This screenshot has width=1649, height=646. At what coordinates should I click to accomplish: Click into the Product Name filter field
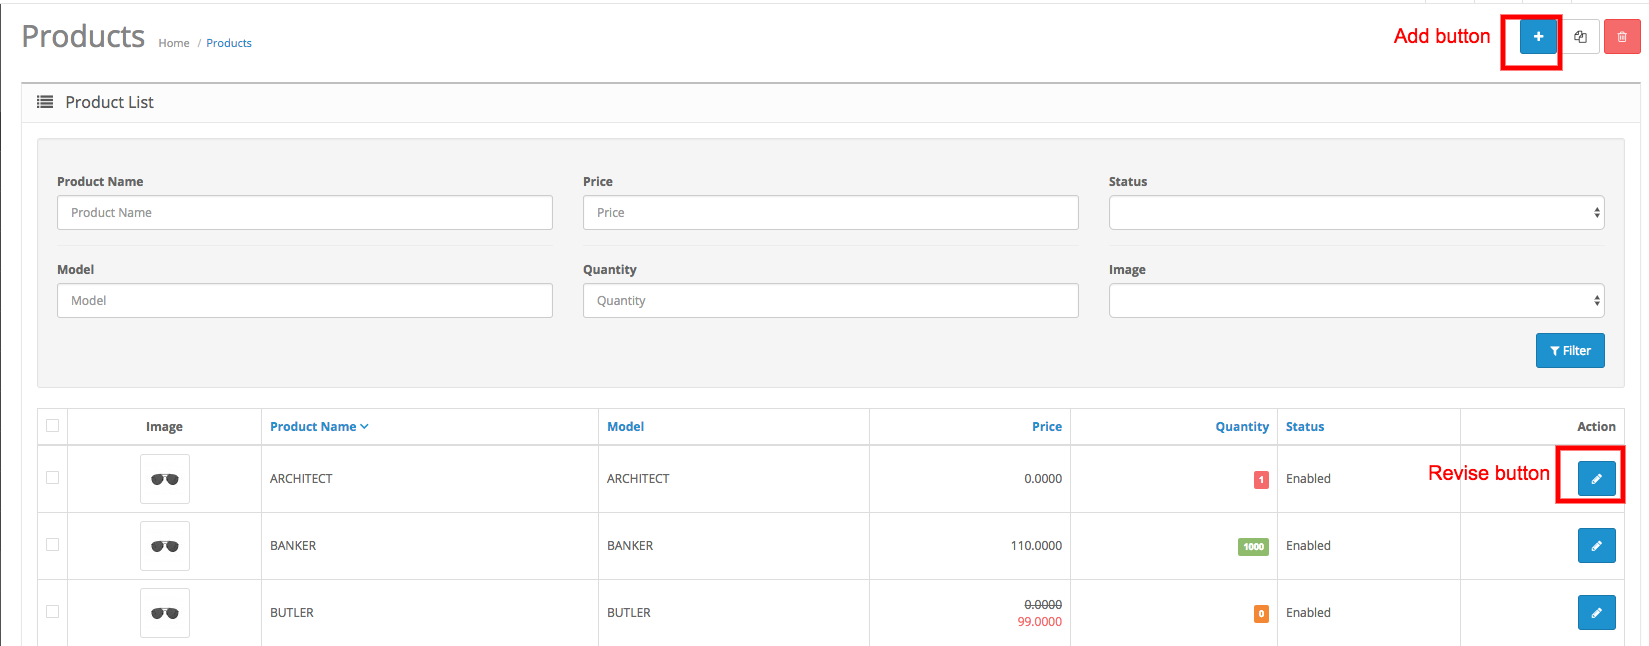point(305,213)
